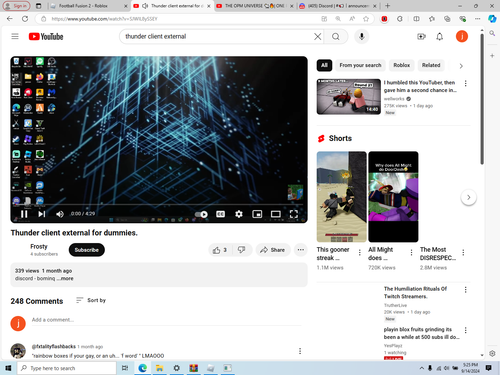Open the Sort by comments dropdown

91,300
